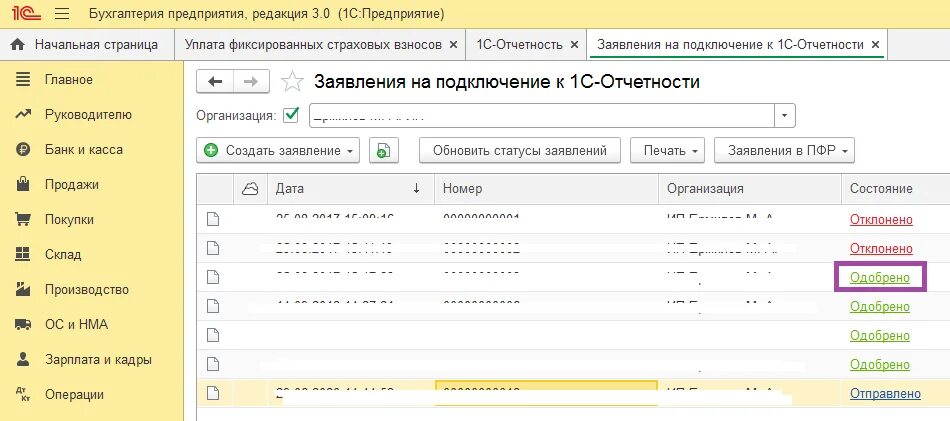This screenshot has width=950, height=421.
Task: Open the Печать dropdown
Action: tap(668, 150)
